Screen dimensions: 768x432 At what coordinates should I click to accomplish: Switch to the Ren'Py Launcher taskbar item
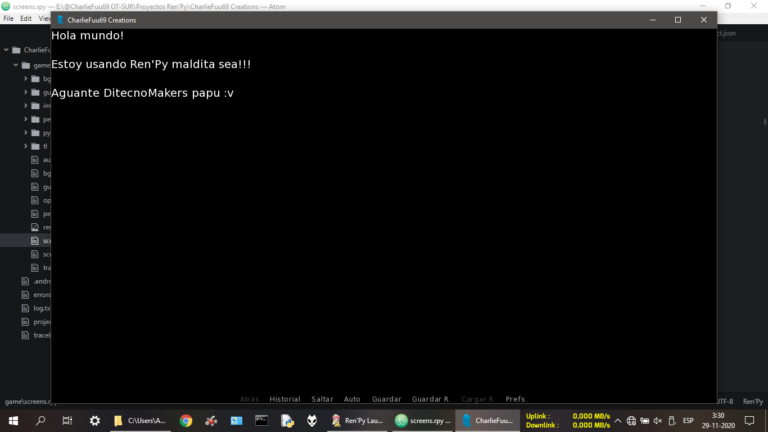click(x=358, y=421)
